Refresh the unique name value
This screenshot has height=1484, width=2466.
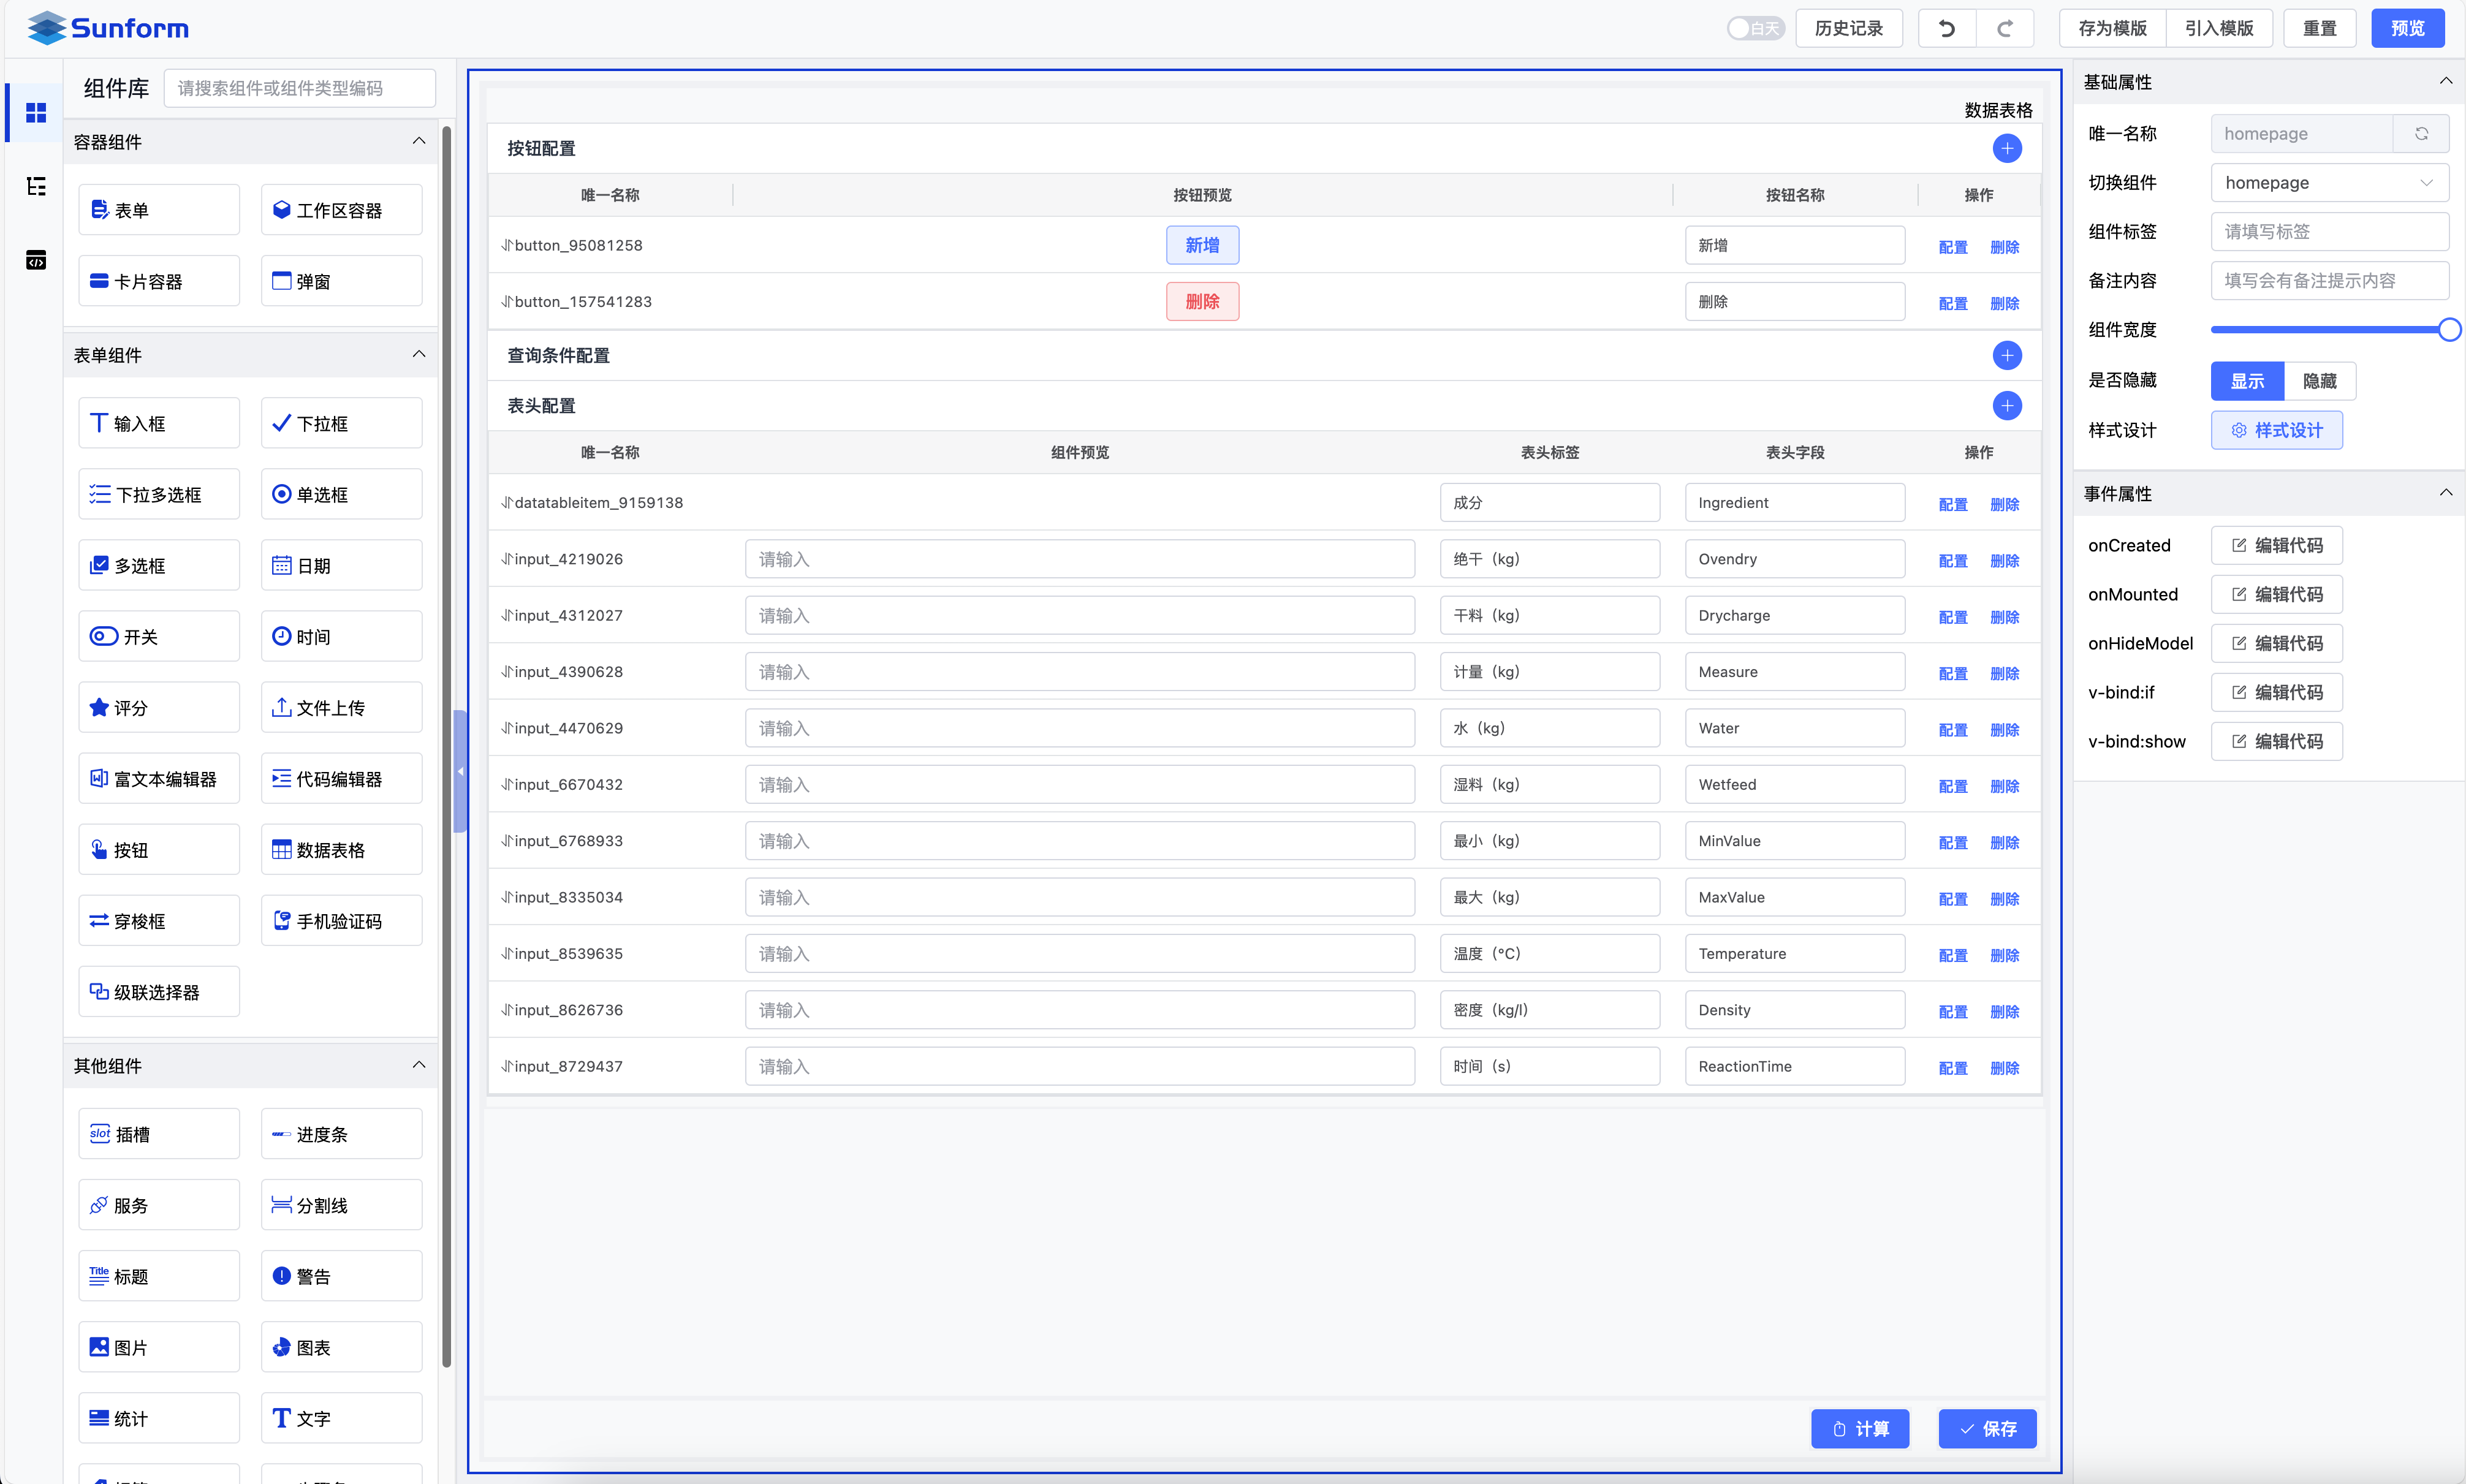coord(2421,133)
